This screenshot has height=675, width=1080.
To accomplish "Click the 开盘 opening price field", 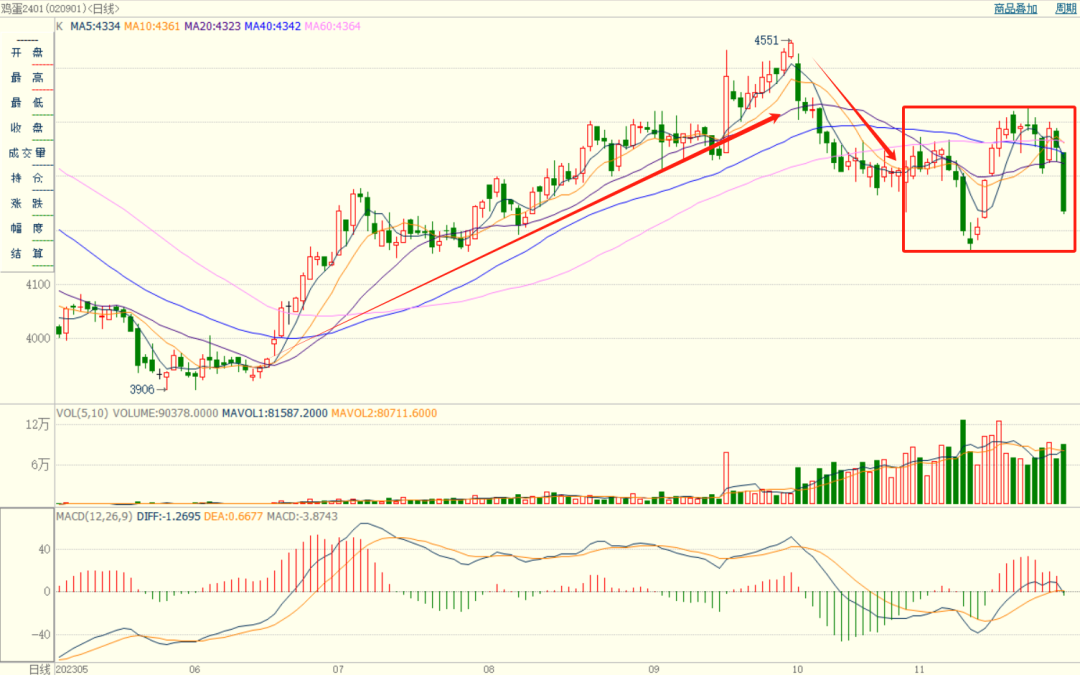I will 27,52.
